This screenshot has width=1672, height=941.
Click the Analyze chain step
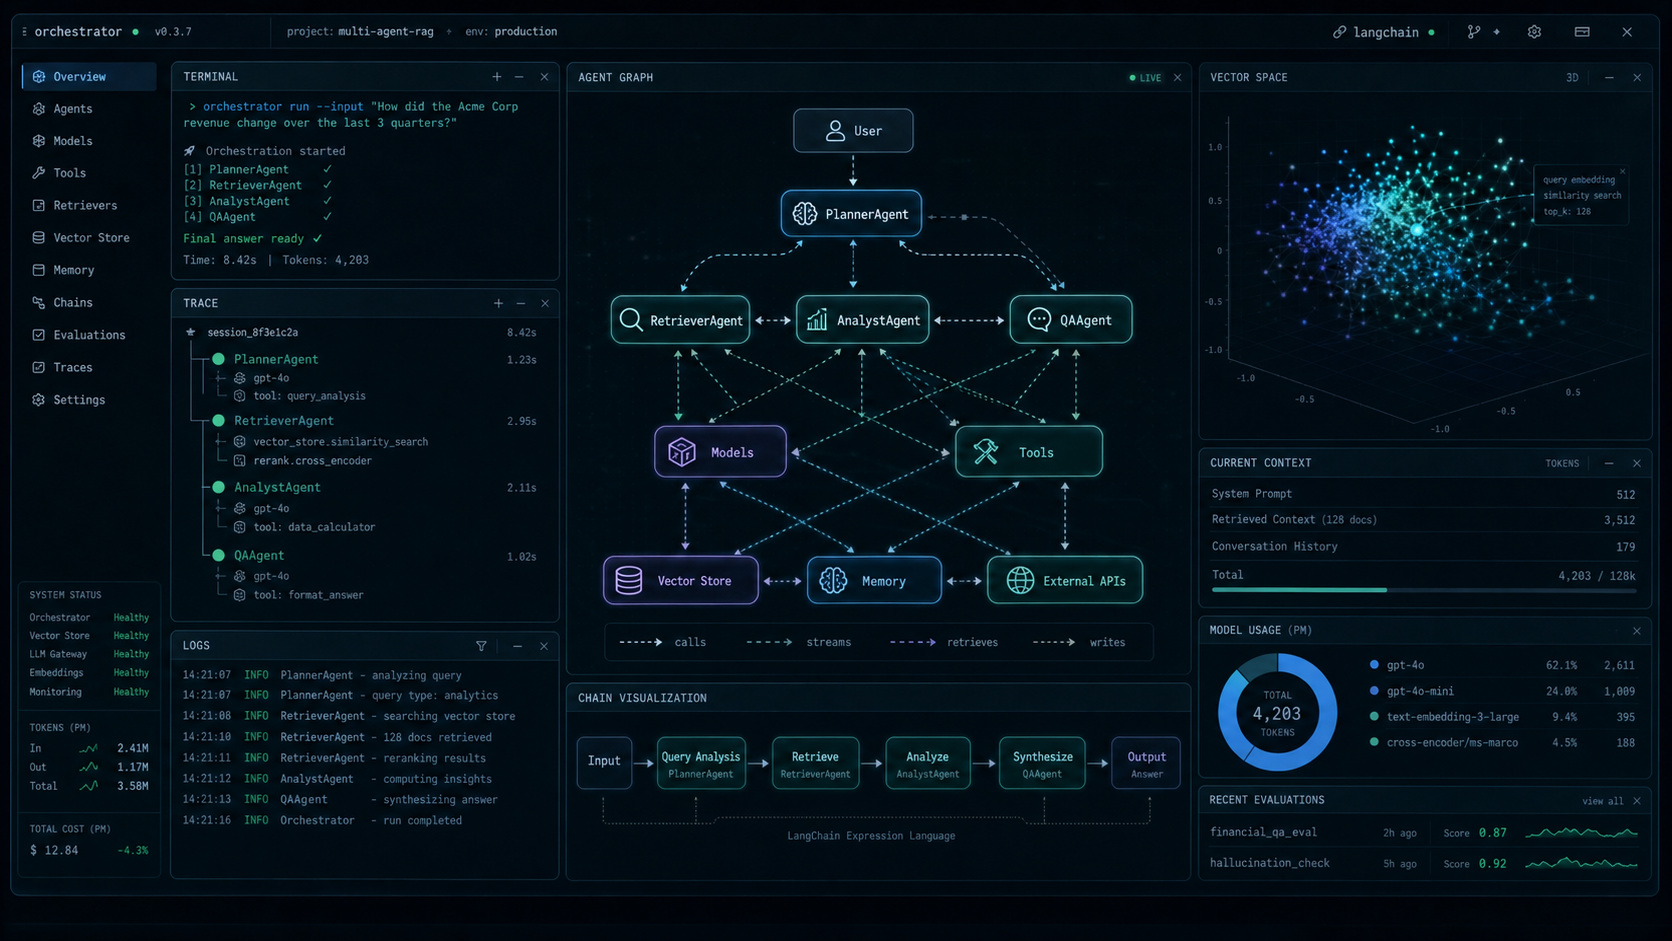[x=927, y=762]
